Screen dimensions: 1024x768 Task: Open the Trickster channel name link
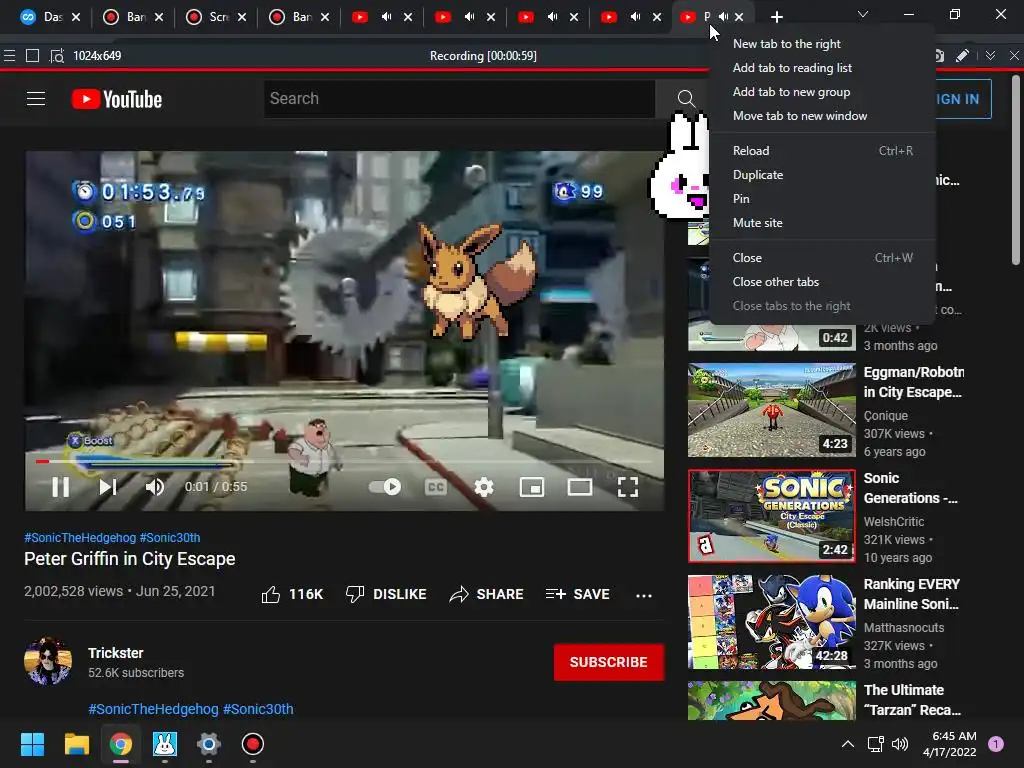click(116, 653)
